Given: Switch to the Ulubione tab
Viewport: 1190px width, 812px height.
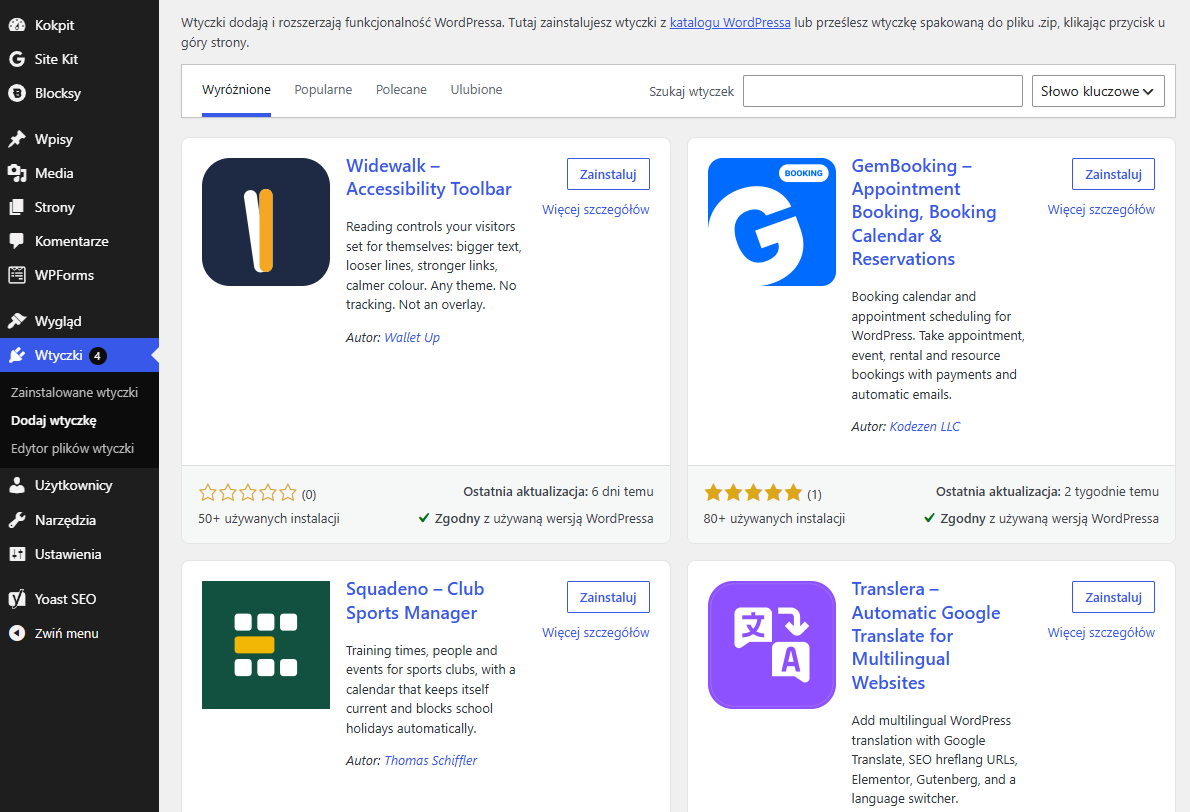Looking at the screenshot, I should click(477, 90).
